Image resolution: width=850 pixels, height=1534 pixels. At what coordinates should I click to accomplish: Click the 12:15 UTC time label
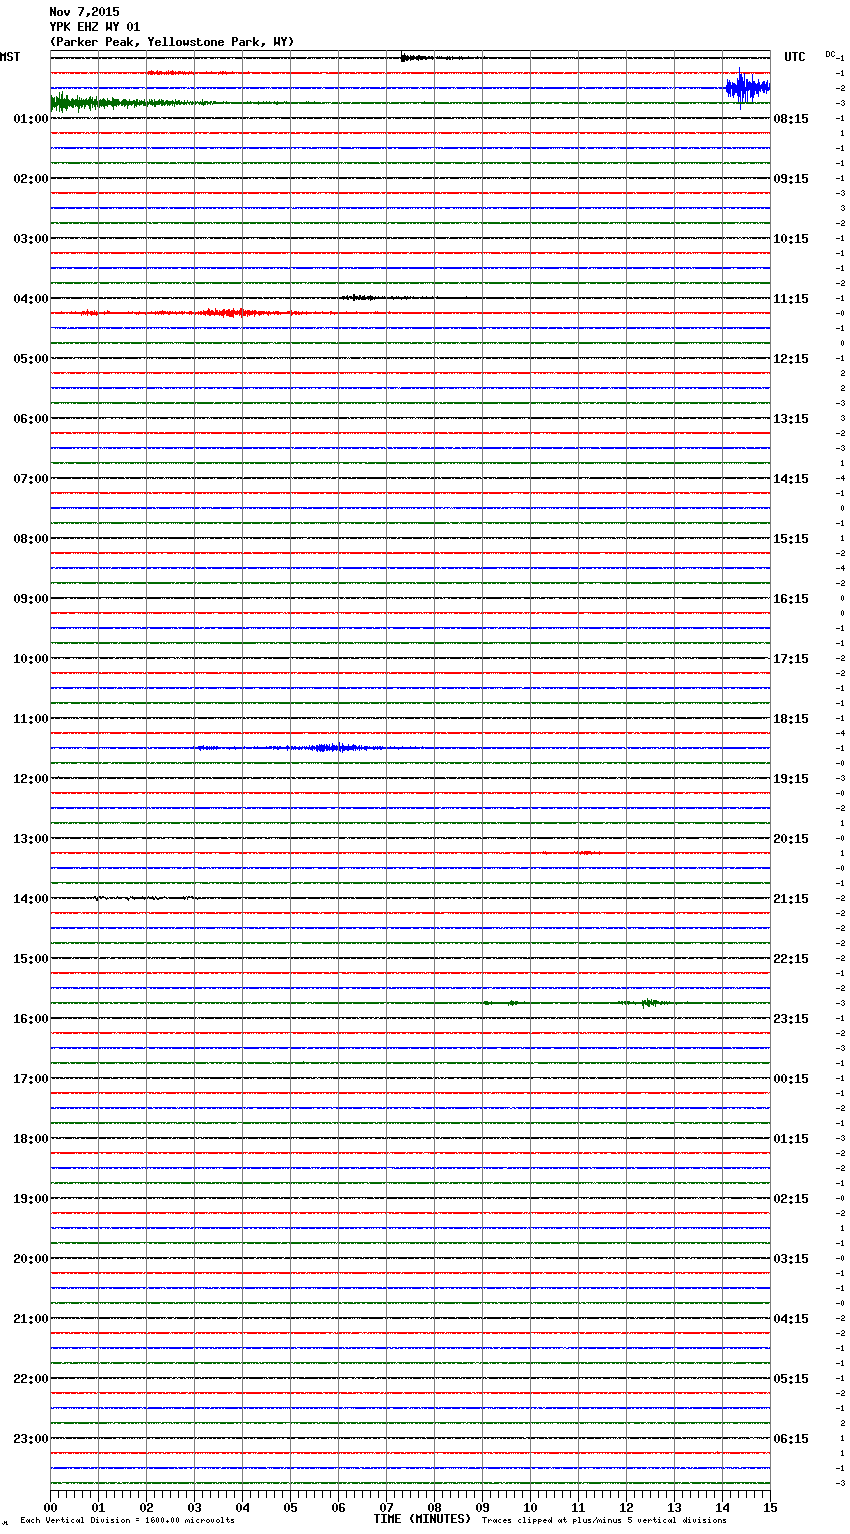click(791, 358)
